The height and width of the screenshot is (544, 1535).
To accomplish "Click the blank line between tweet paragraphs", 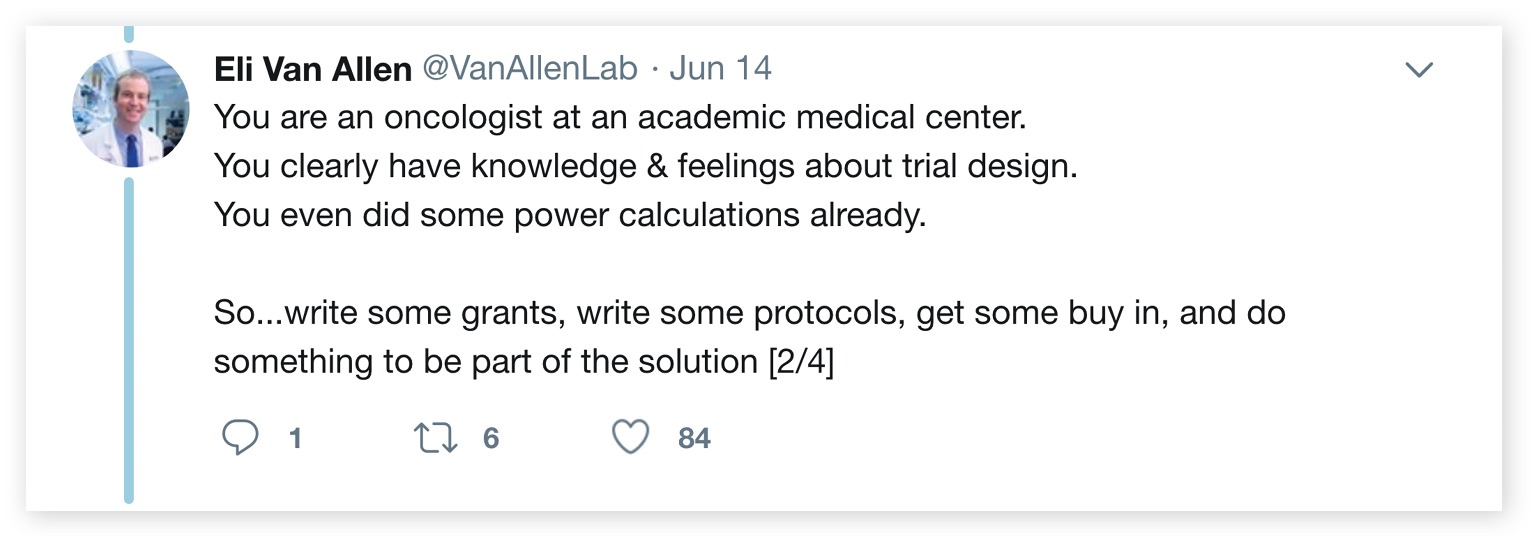I will [600, 264].
